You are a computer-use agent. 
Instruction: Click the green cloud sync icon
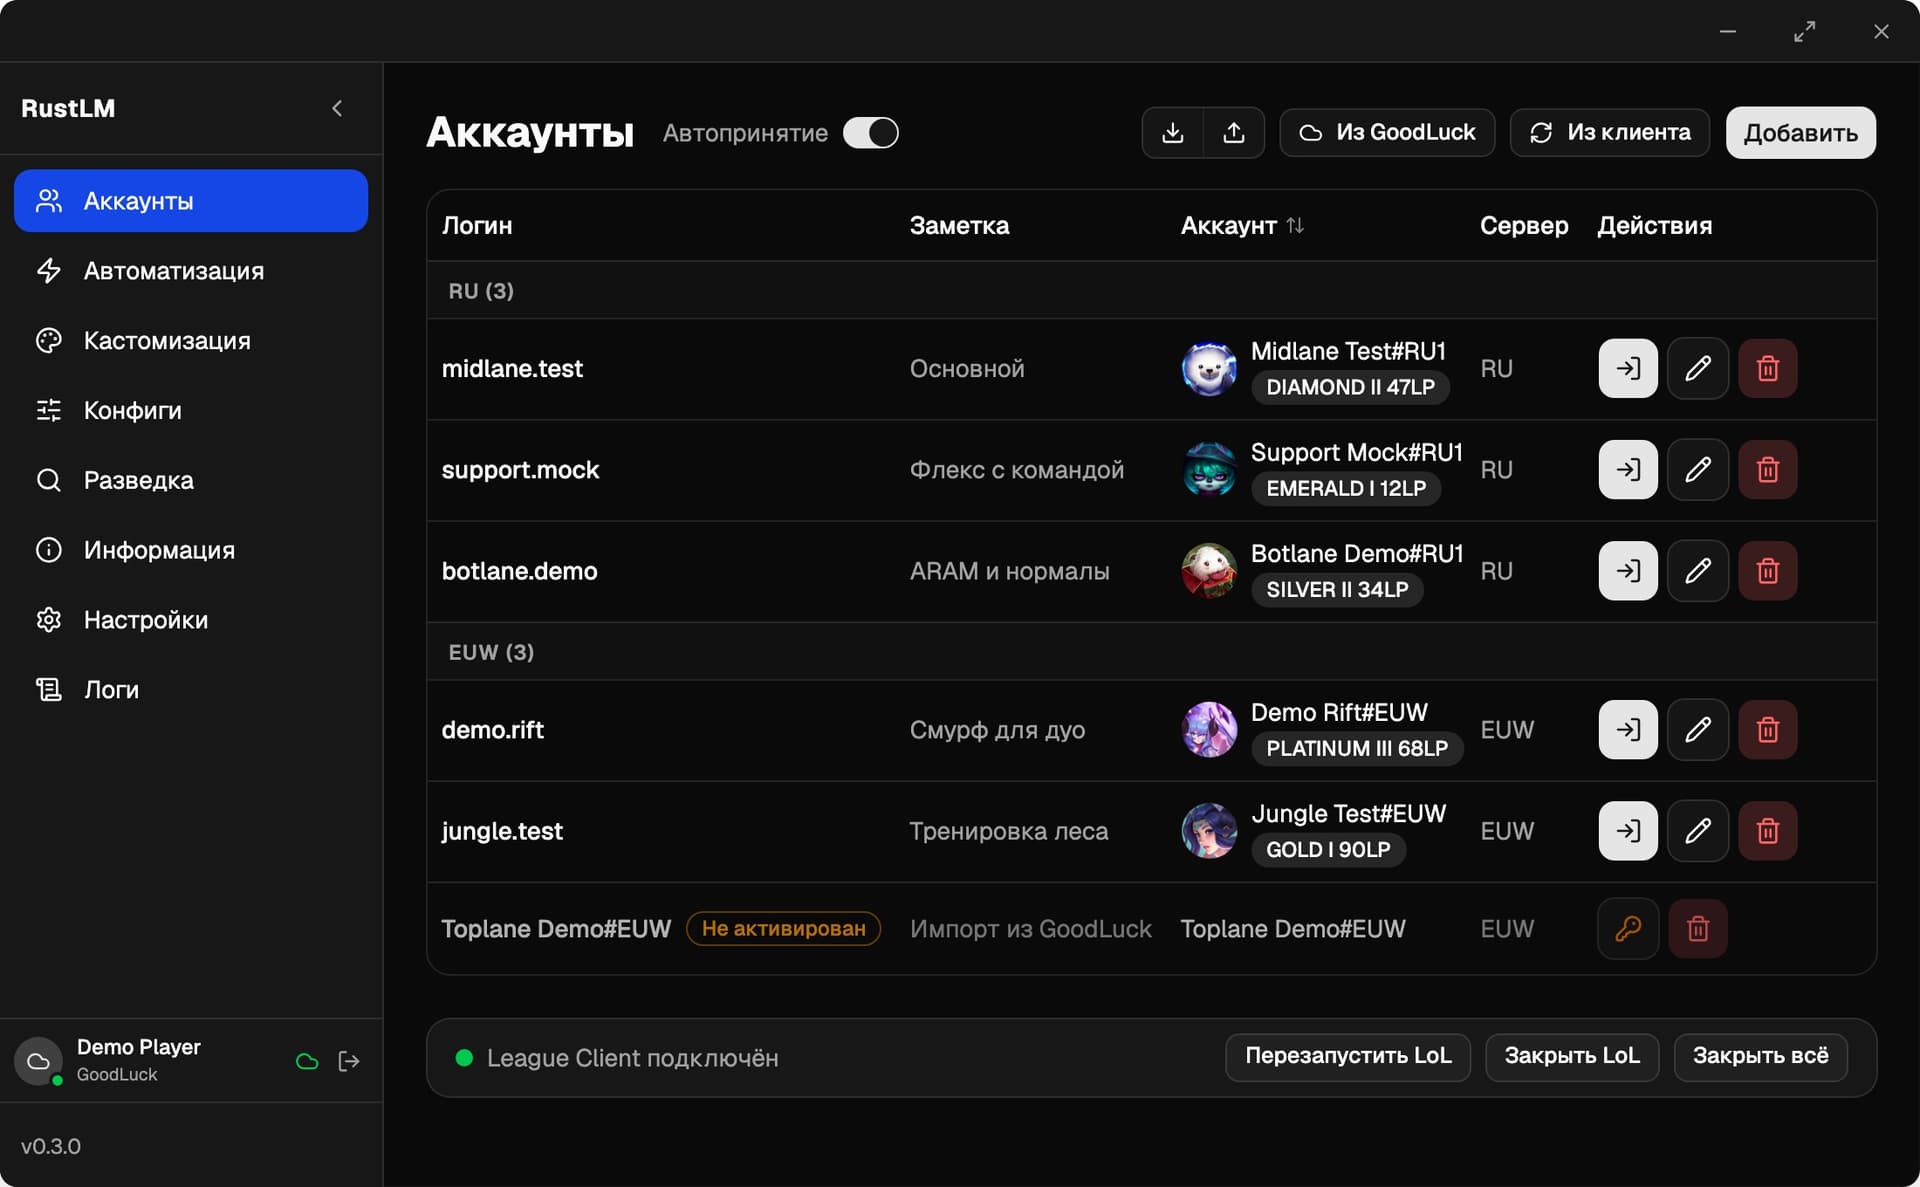[x=307, y=1061]
